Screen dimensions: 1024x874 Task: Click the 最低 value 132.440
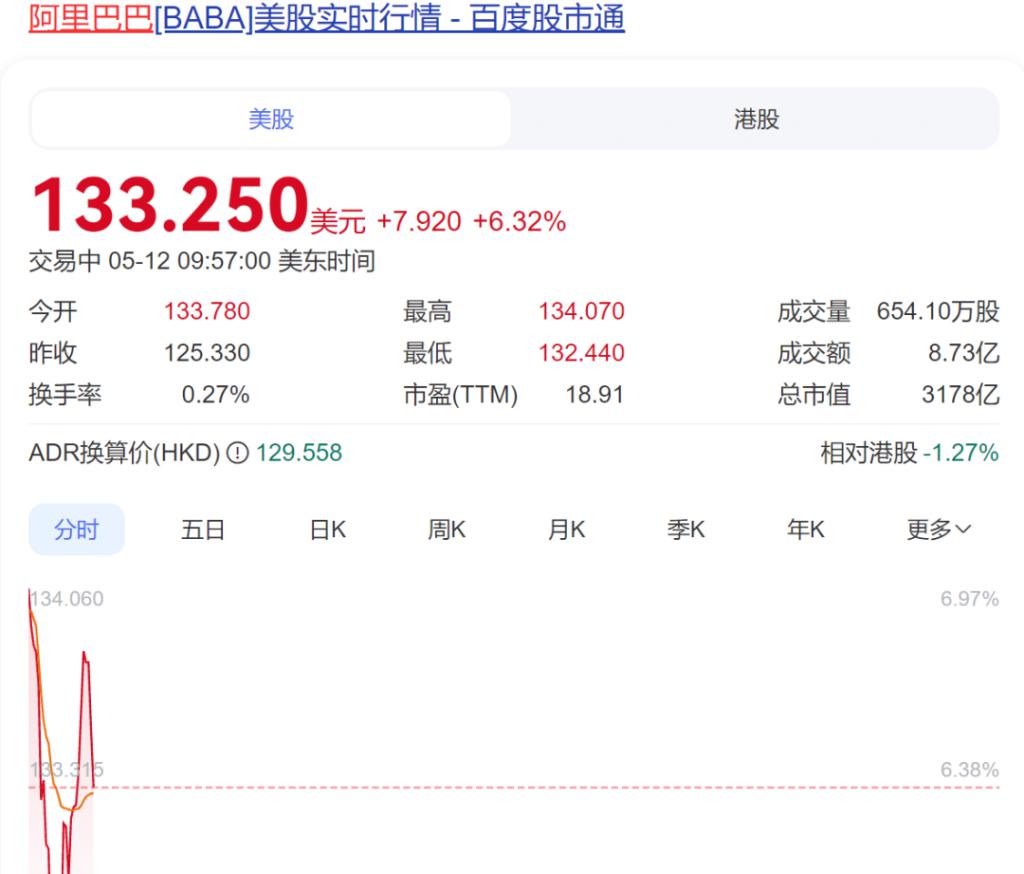click(x=581, y=353)
